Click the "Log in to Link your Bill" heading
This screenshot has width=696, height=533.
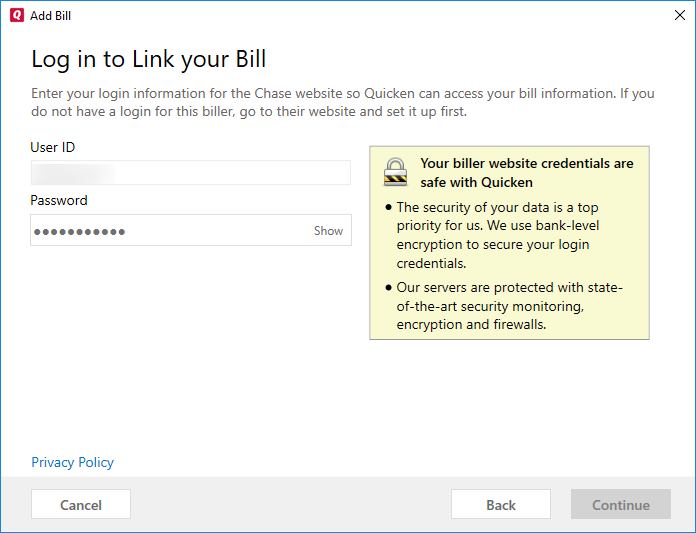(x=149, y=59)
